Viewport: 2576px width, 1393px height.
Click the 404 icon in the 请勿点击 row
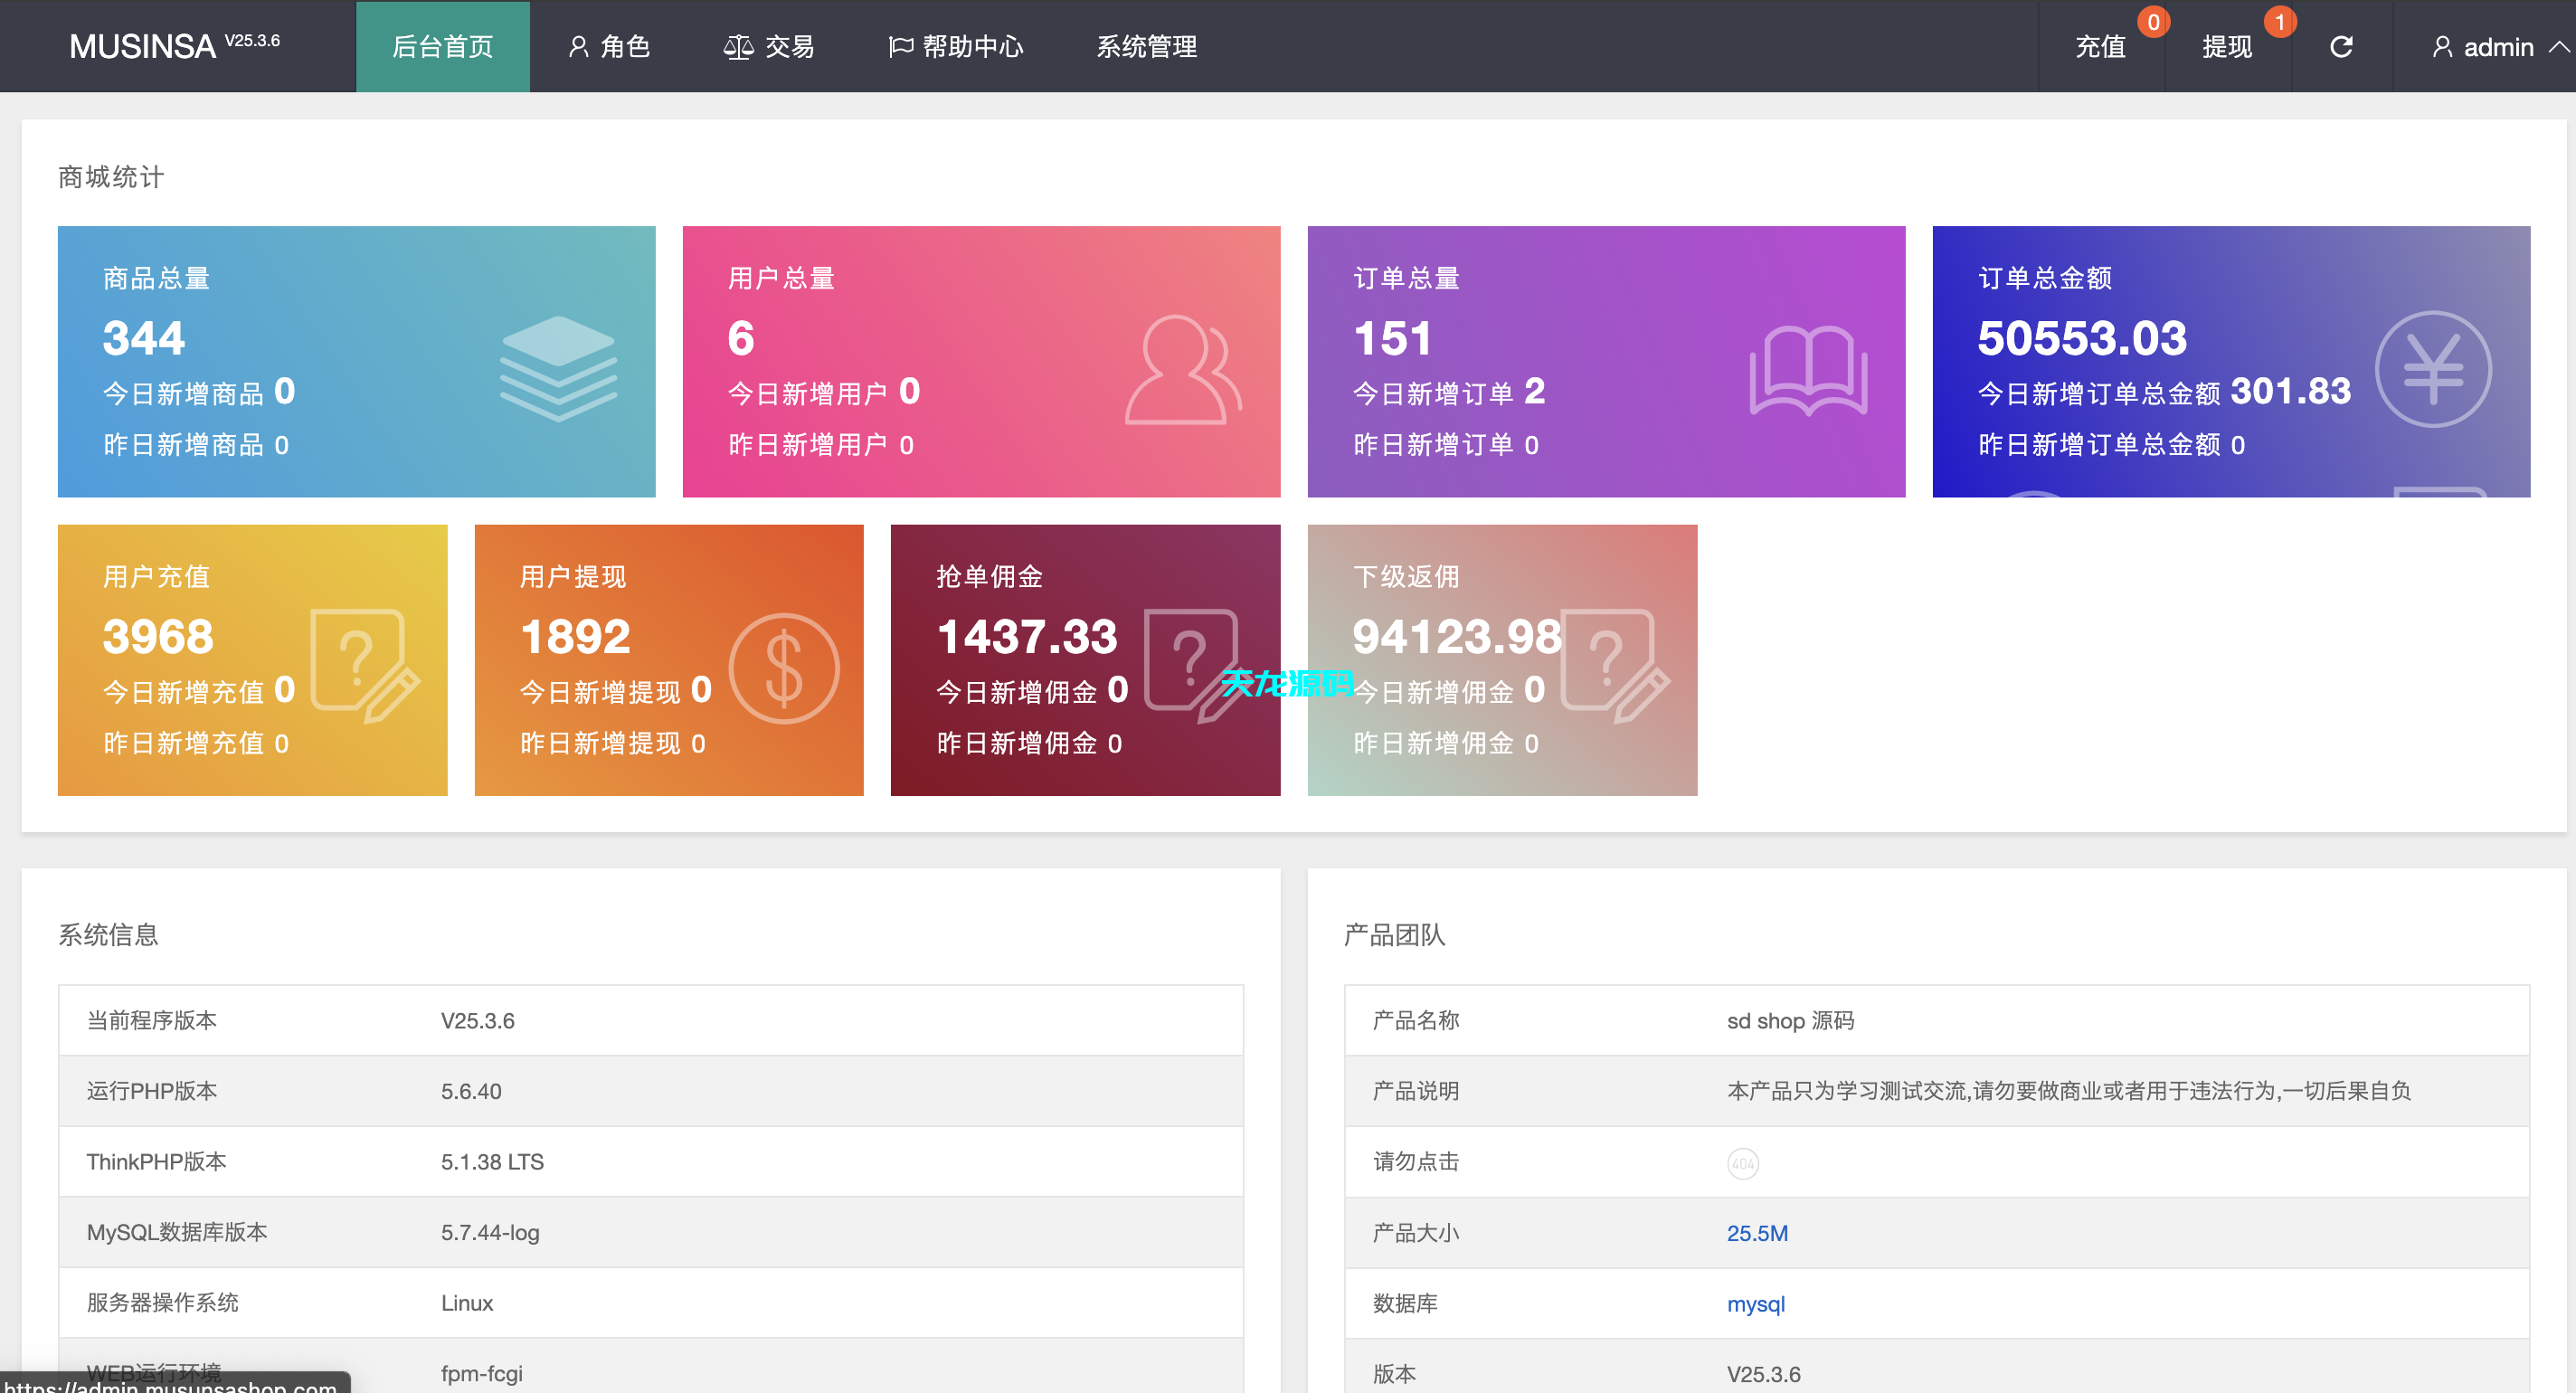[1742, 1162]
